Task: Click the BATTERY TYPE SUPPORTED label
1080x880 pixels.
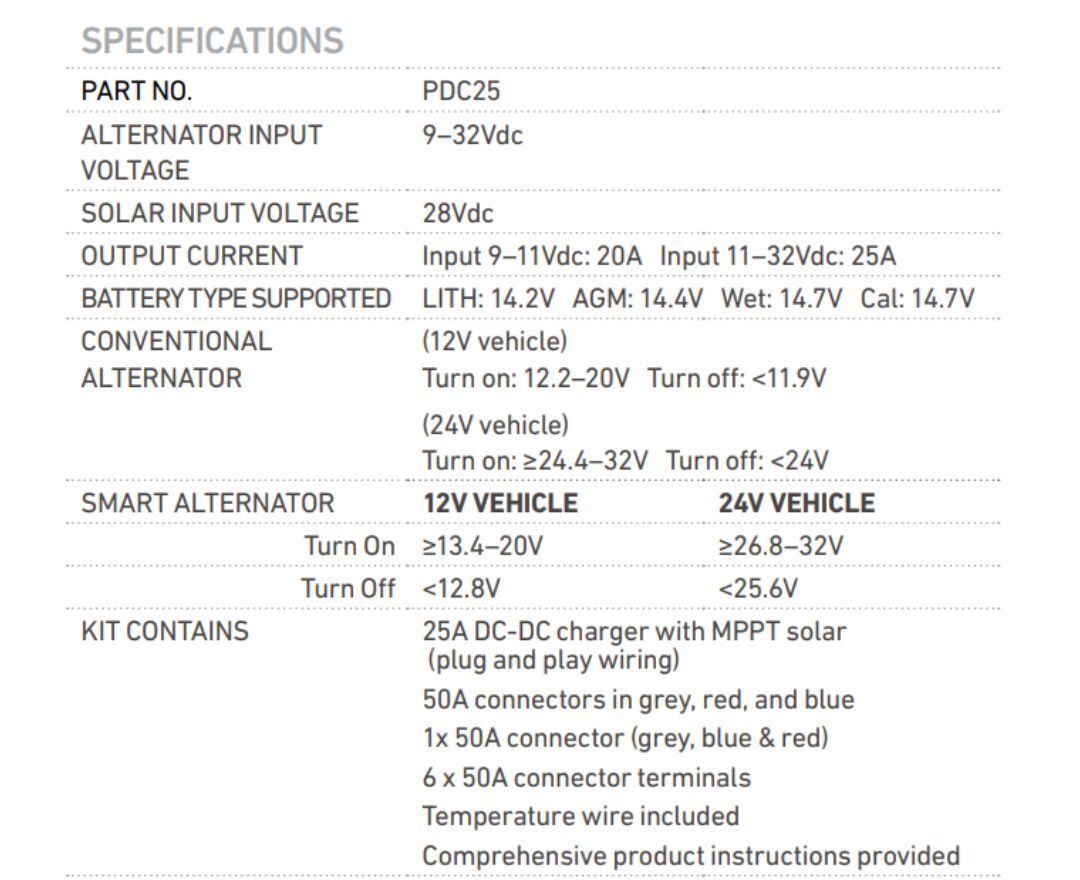Action: click(x=236, y=298)
